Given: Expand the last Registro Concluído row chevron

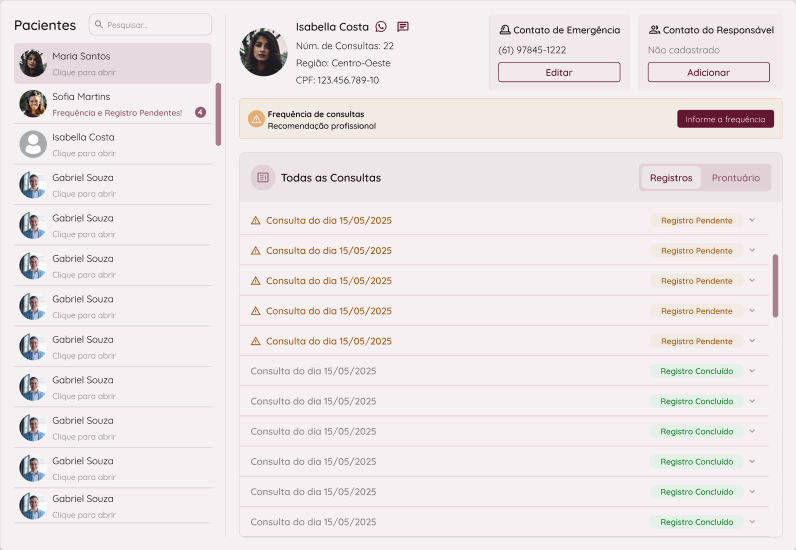Looking at the screenshot, I should (x=752, y=521).
